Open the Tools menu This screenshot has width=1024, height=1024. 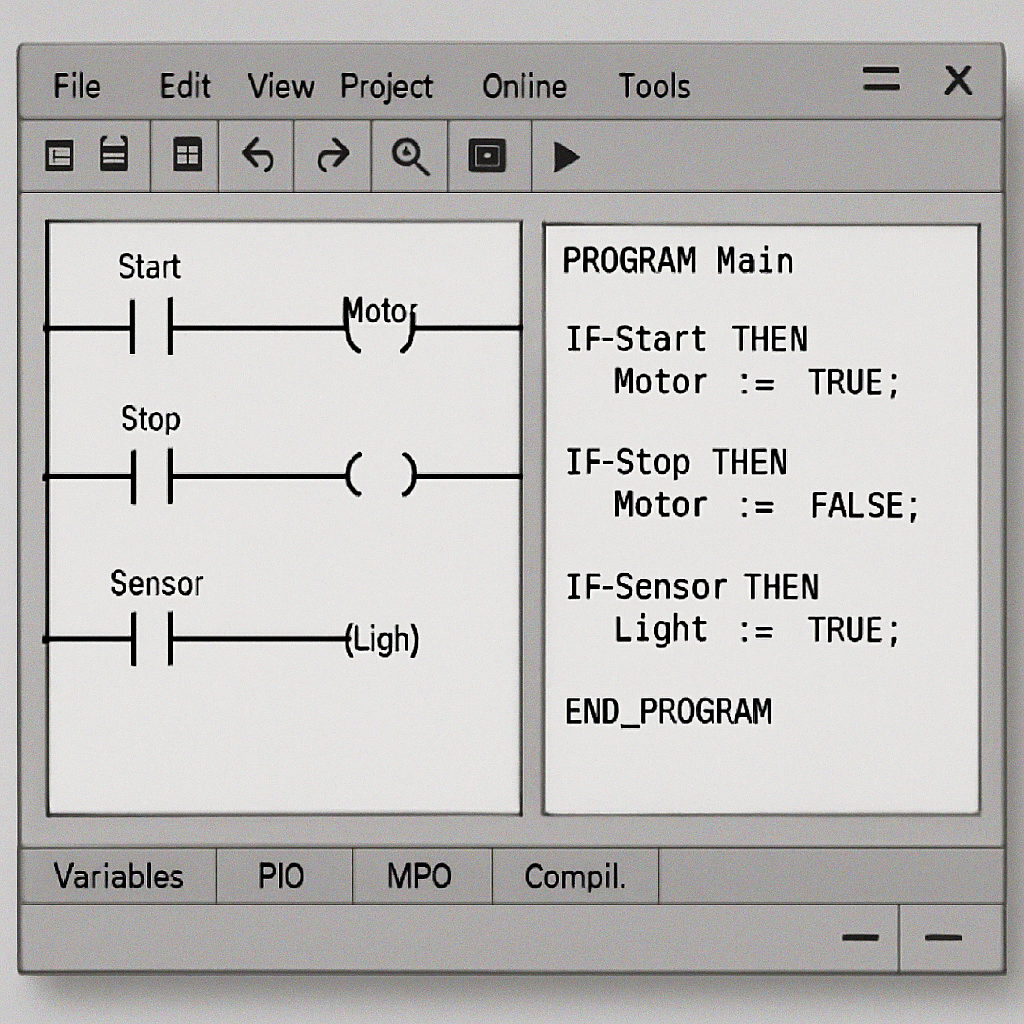[x=656, y=87]
